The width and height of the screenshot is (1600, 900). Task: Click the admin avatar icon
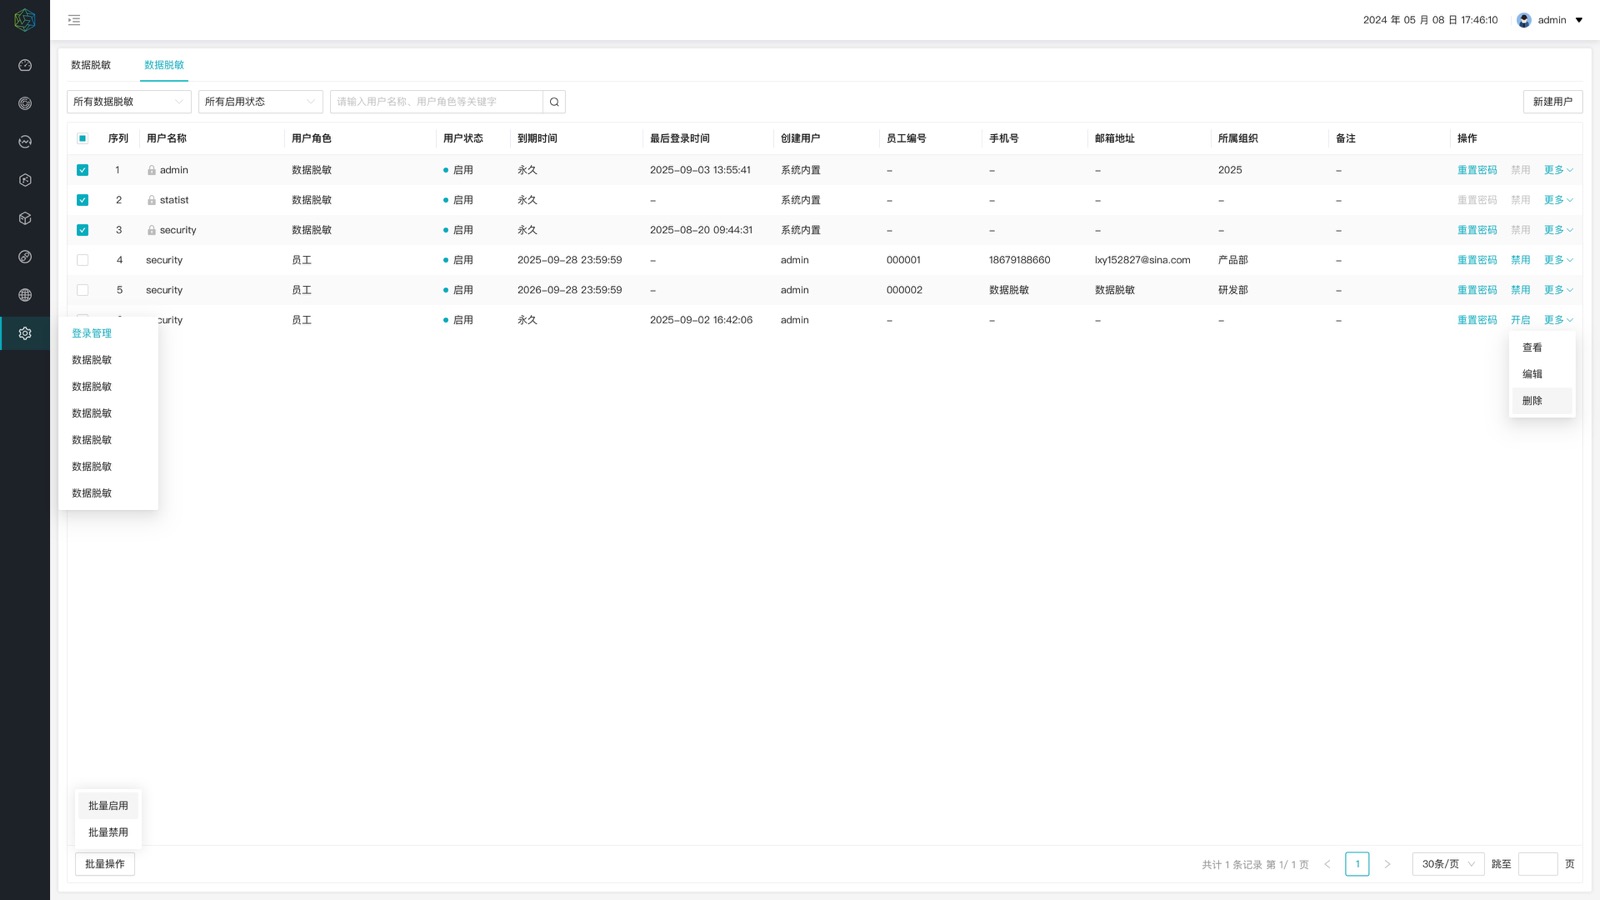pyautogui.click(x=1524, y=20)
